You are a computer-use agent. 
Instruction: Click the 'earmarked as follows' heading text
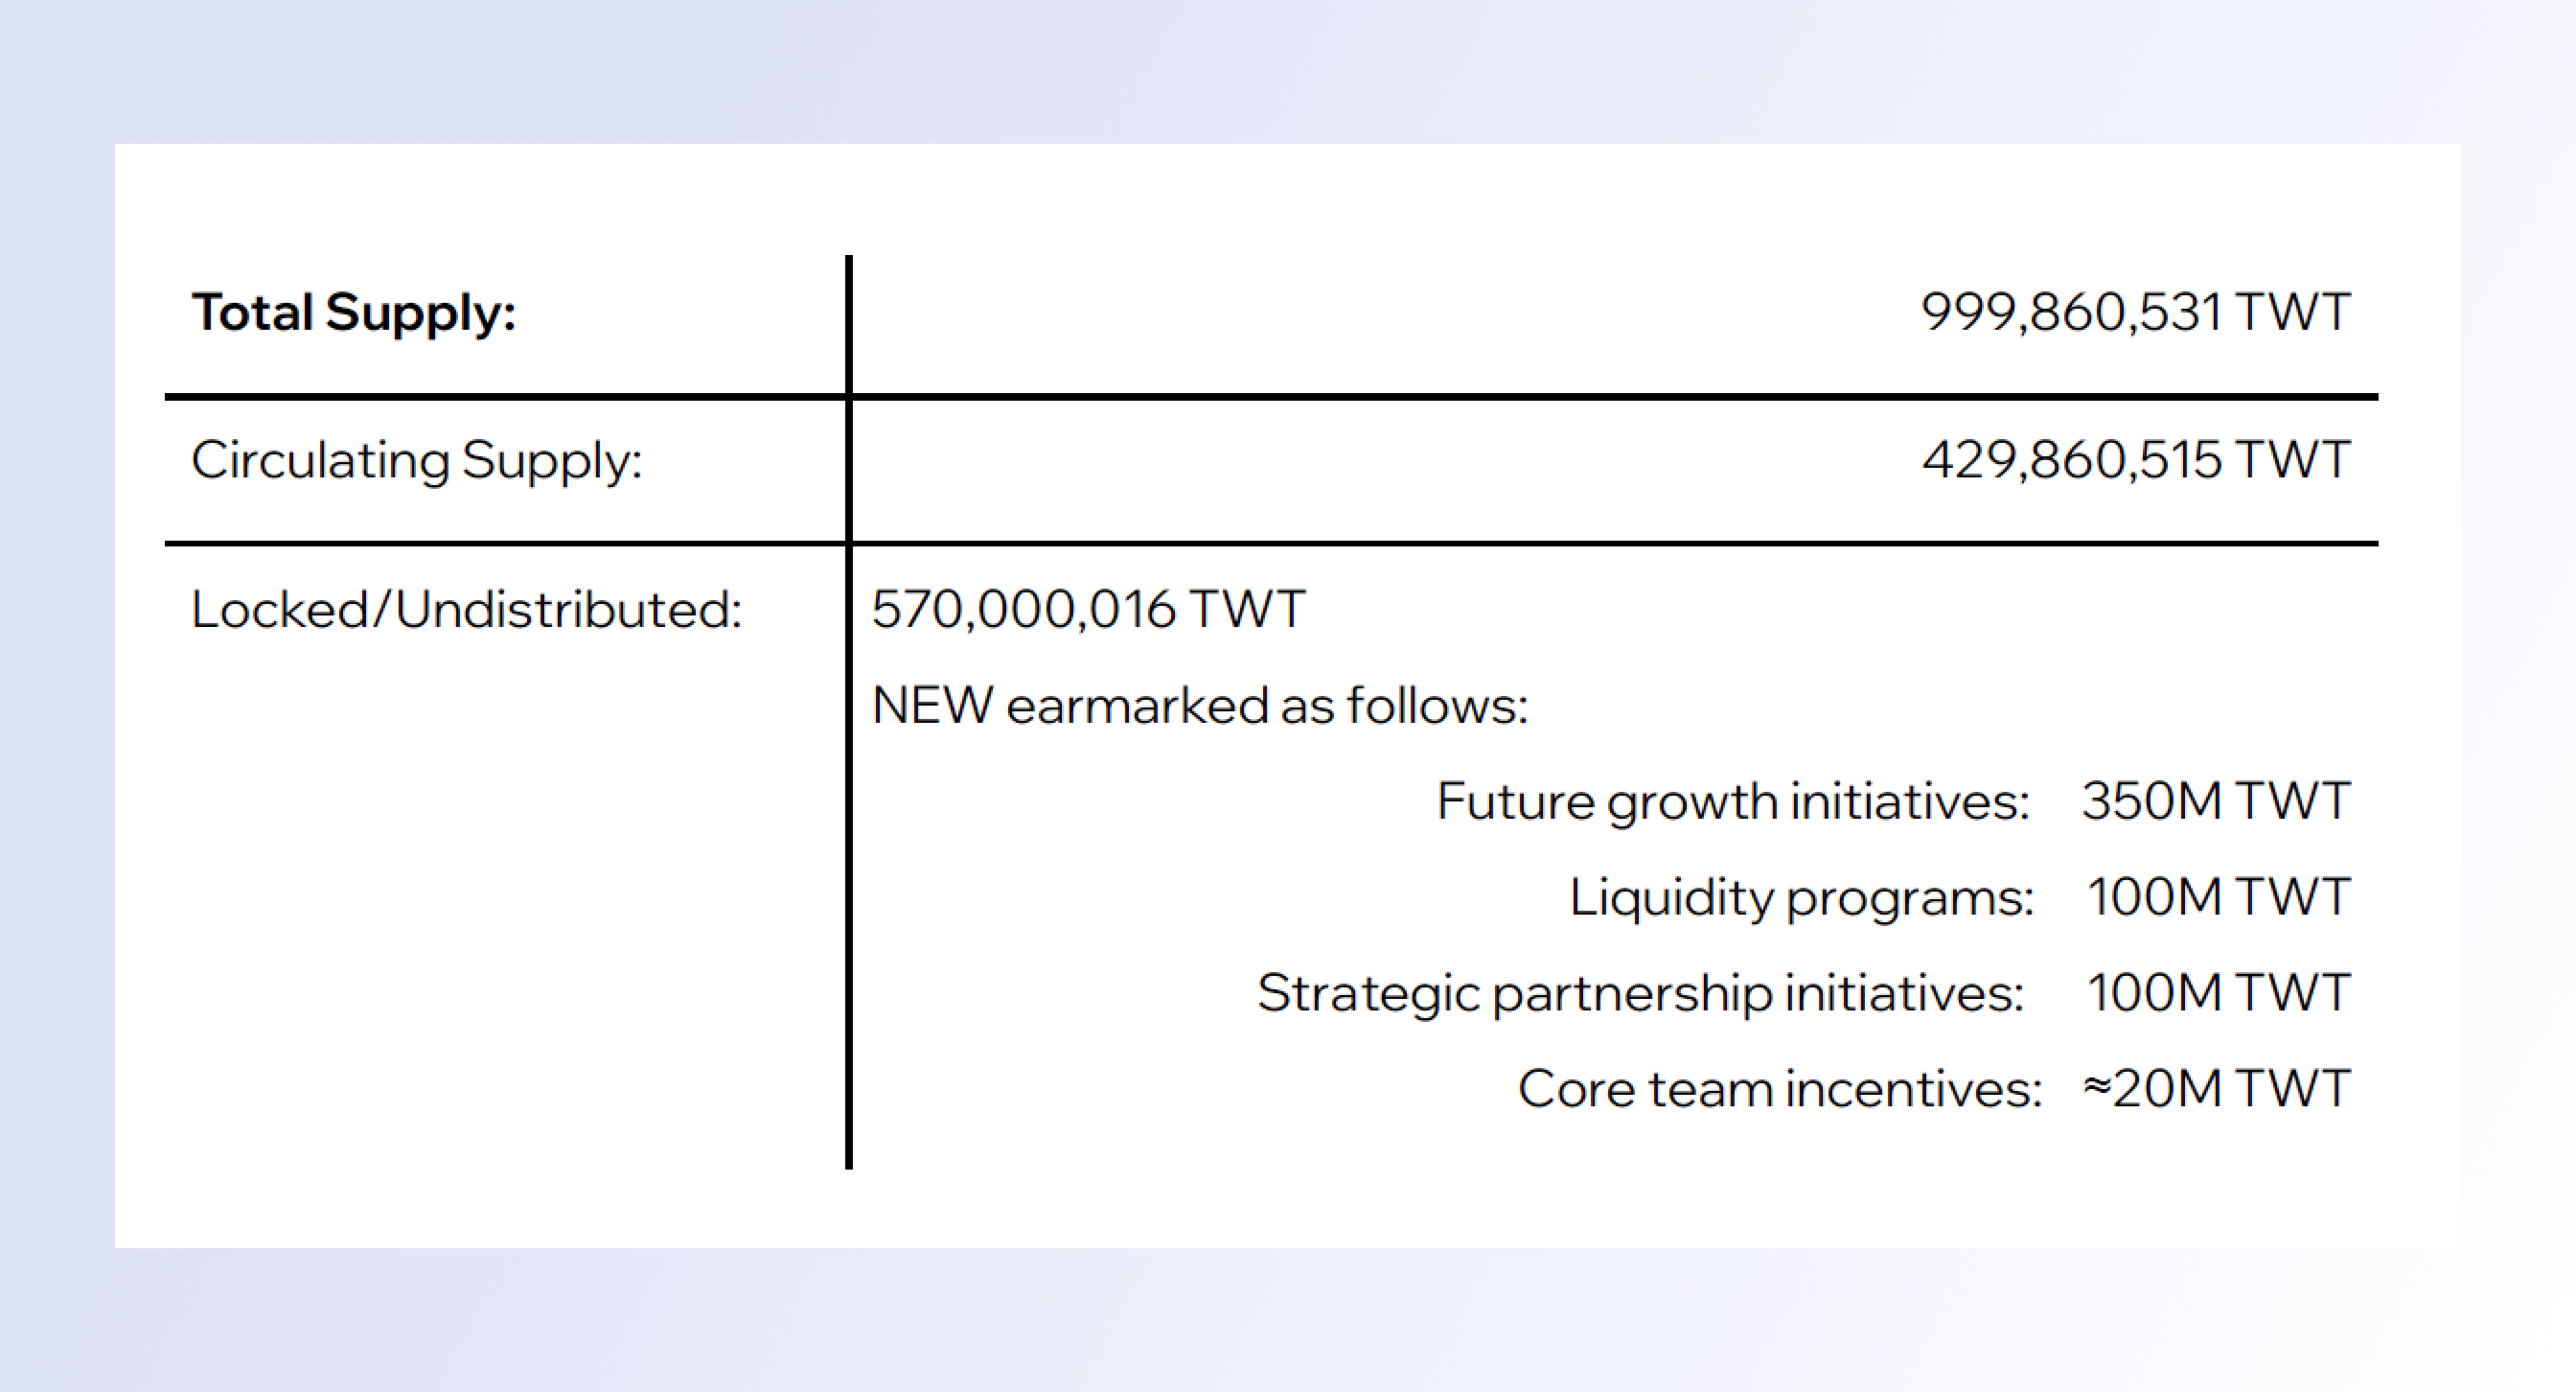point(1266,705)
